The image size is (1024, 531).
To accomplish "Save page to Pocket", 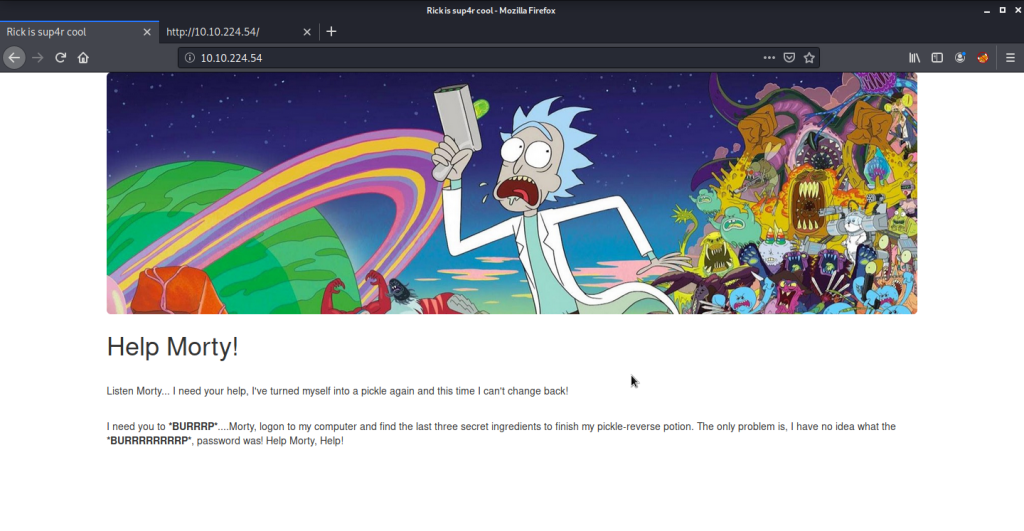I will pyautogui.click(x=789, y=58).
